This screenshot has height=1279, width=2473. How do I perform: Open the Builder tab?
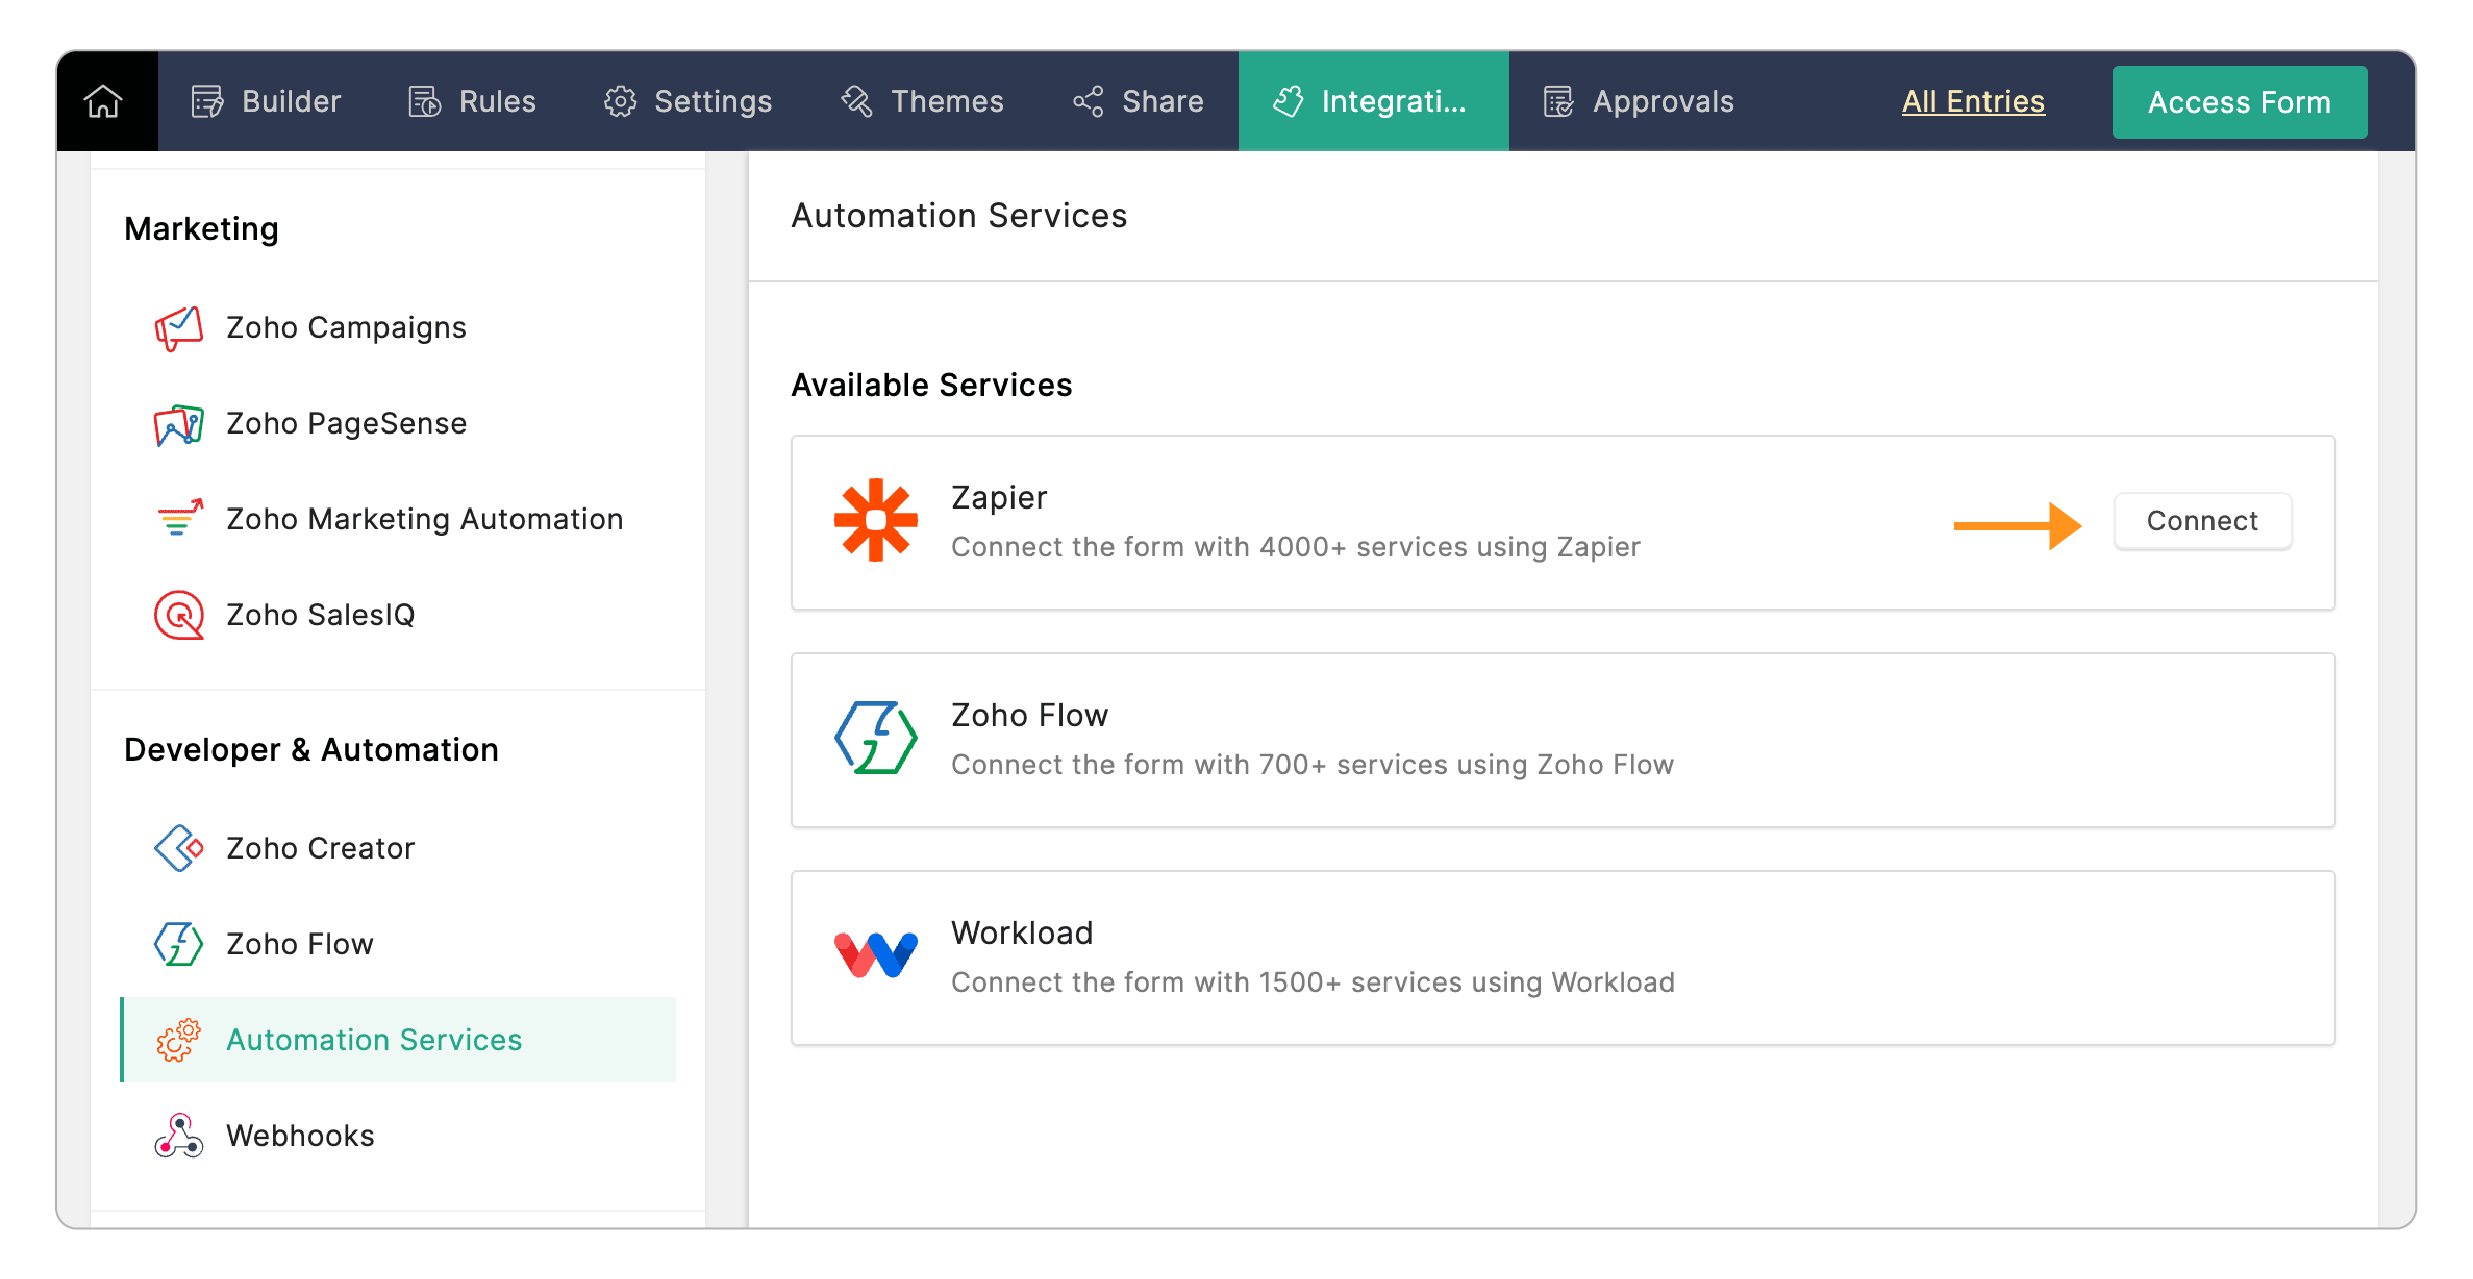[x=266, y=101]
